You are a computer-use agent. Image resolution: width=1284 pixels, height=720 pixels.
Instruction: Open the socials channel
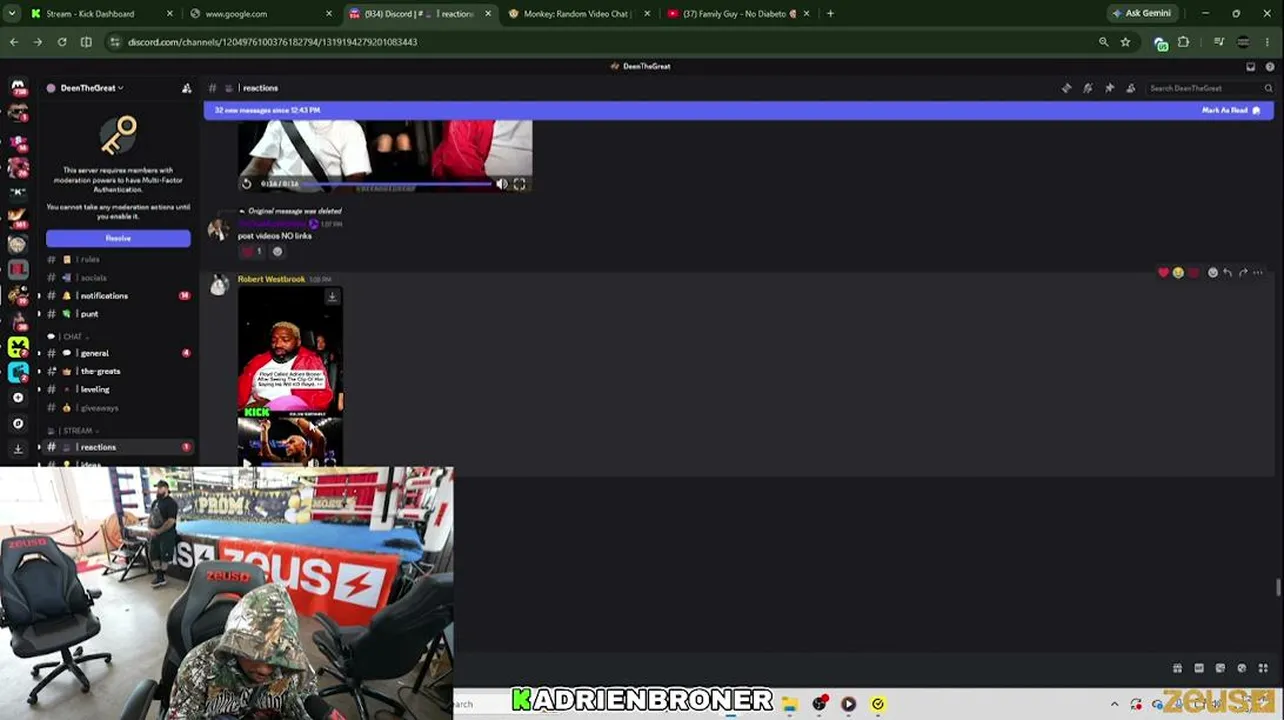(x=118, y=277)
